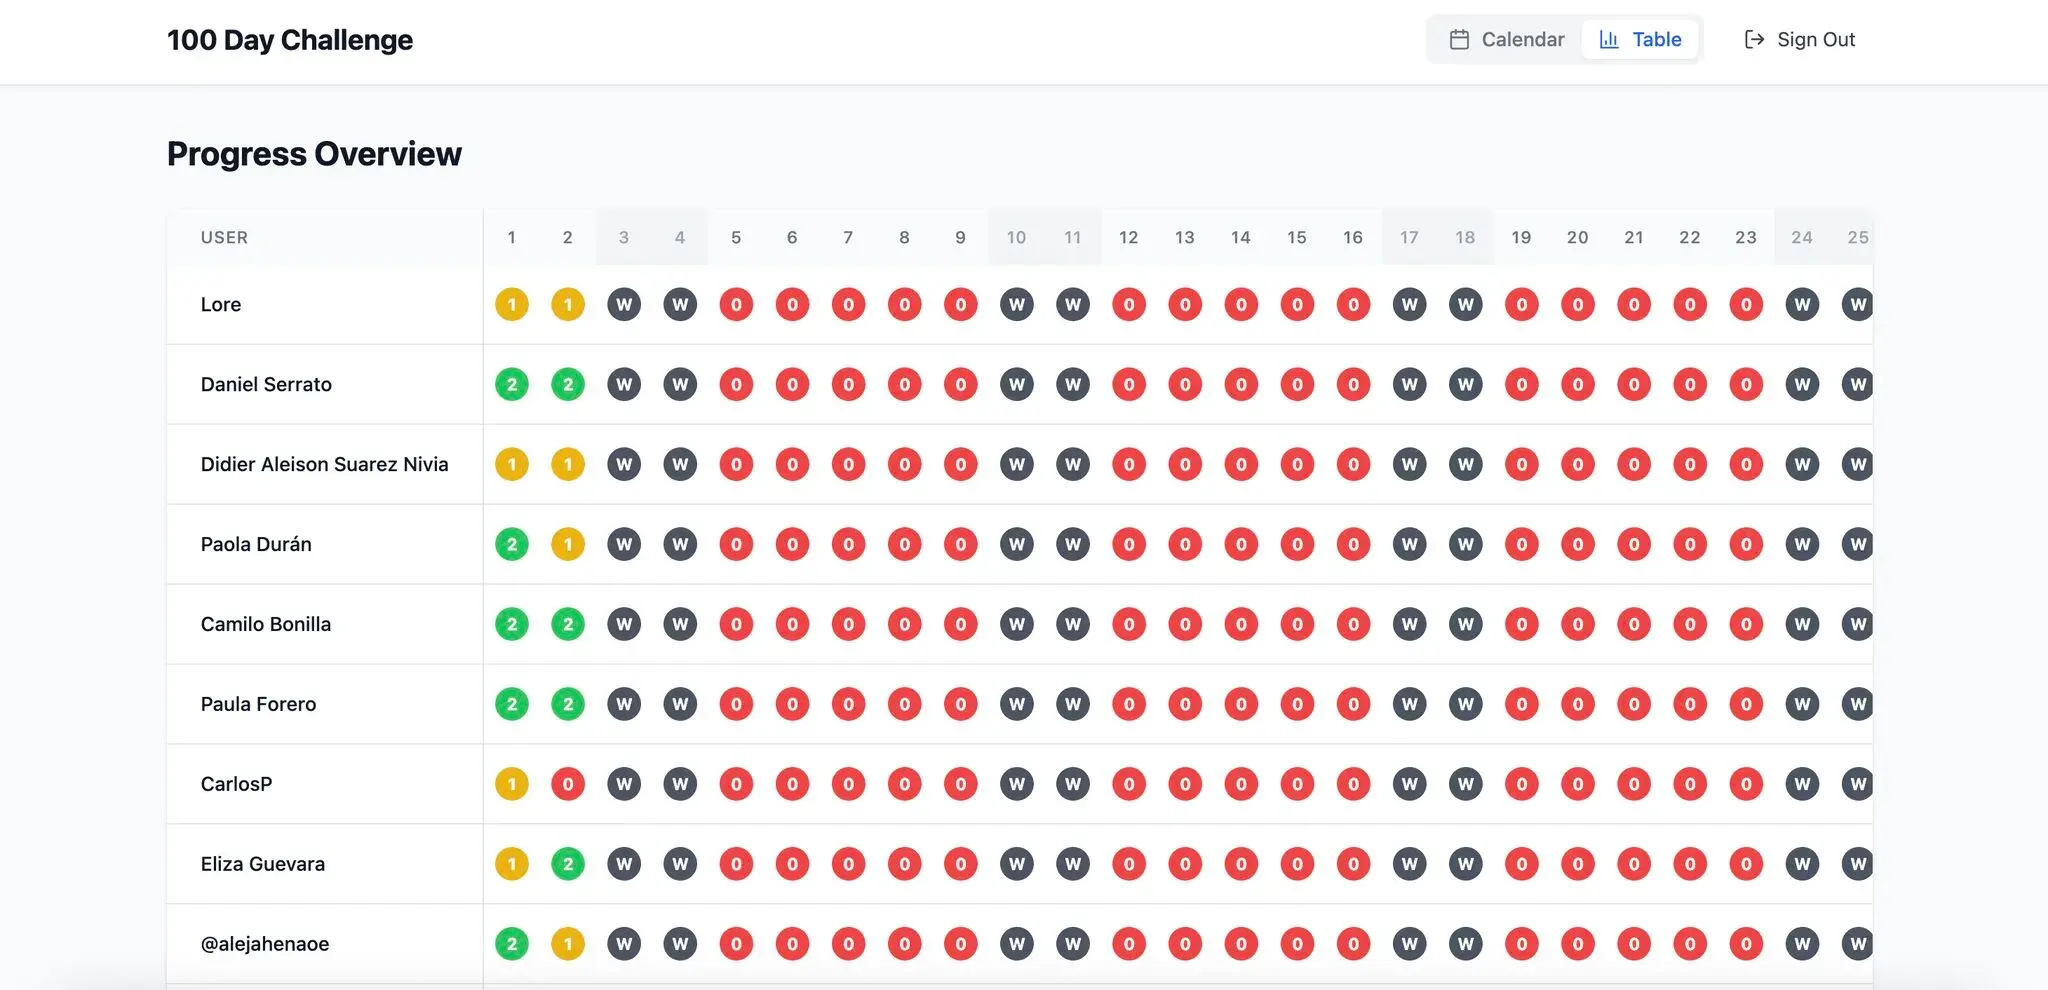Open the 100 Day Challenge home title

pyautogui.click(x=290, y=40)
